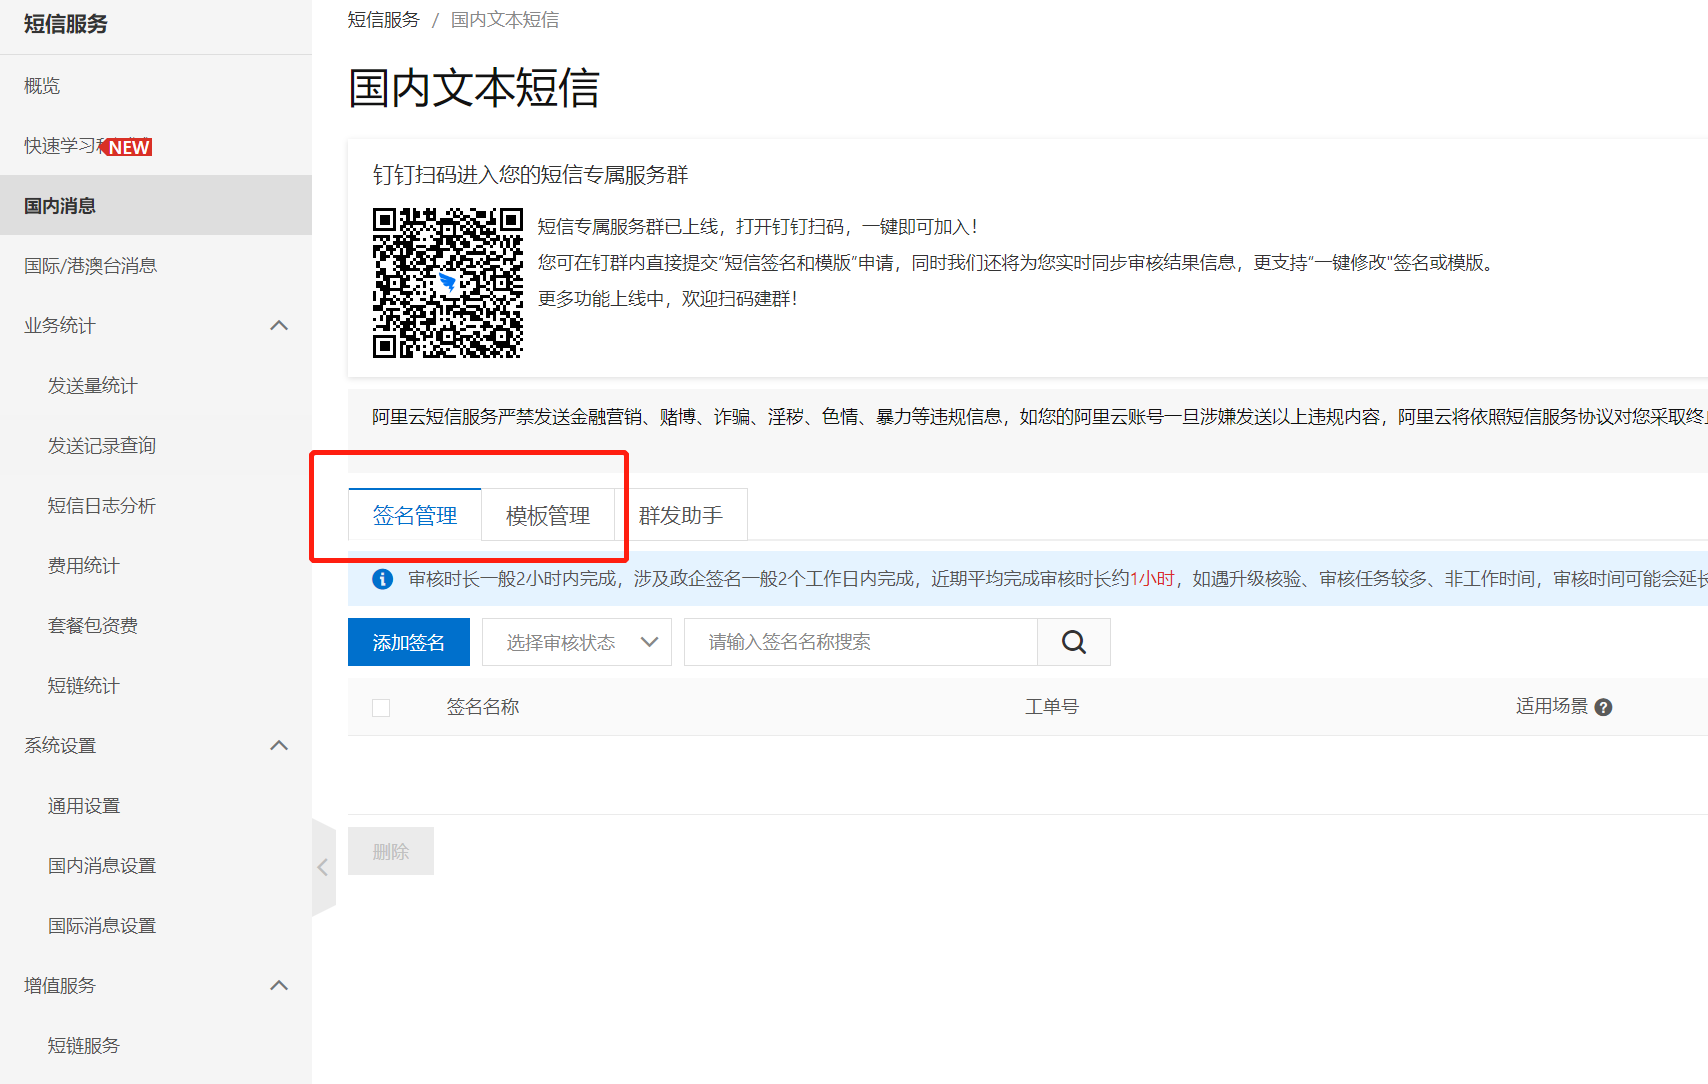The image size is (1708, 1084).
Task: Collapse the sidebar using the arrow handle
Action: point(323,867)
